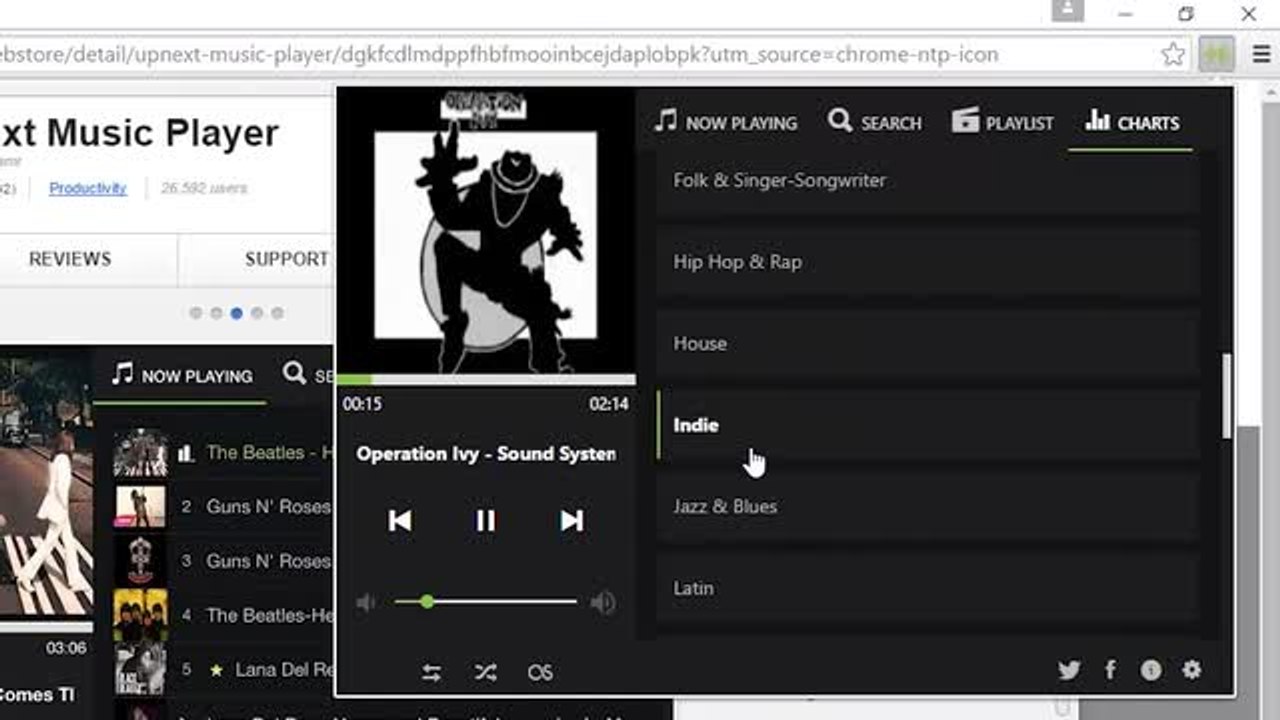1280x720 pixels.
Task: Select the first carousel dot
Action: (195, 313)
